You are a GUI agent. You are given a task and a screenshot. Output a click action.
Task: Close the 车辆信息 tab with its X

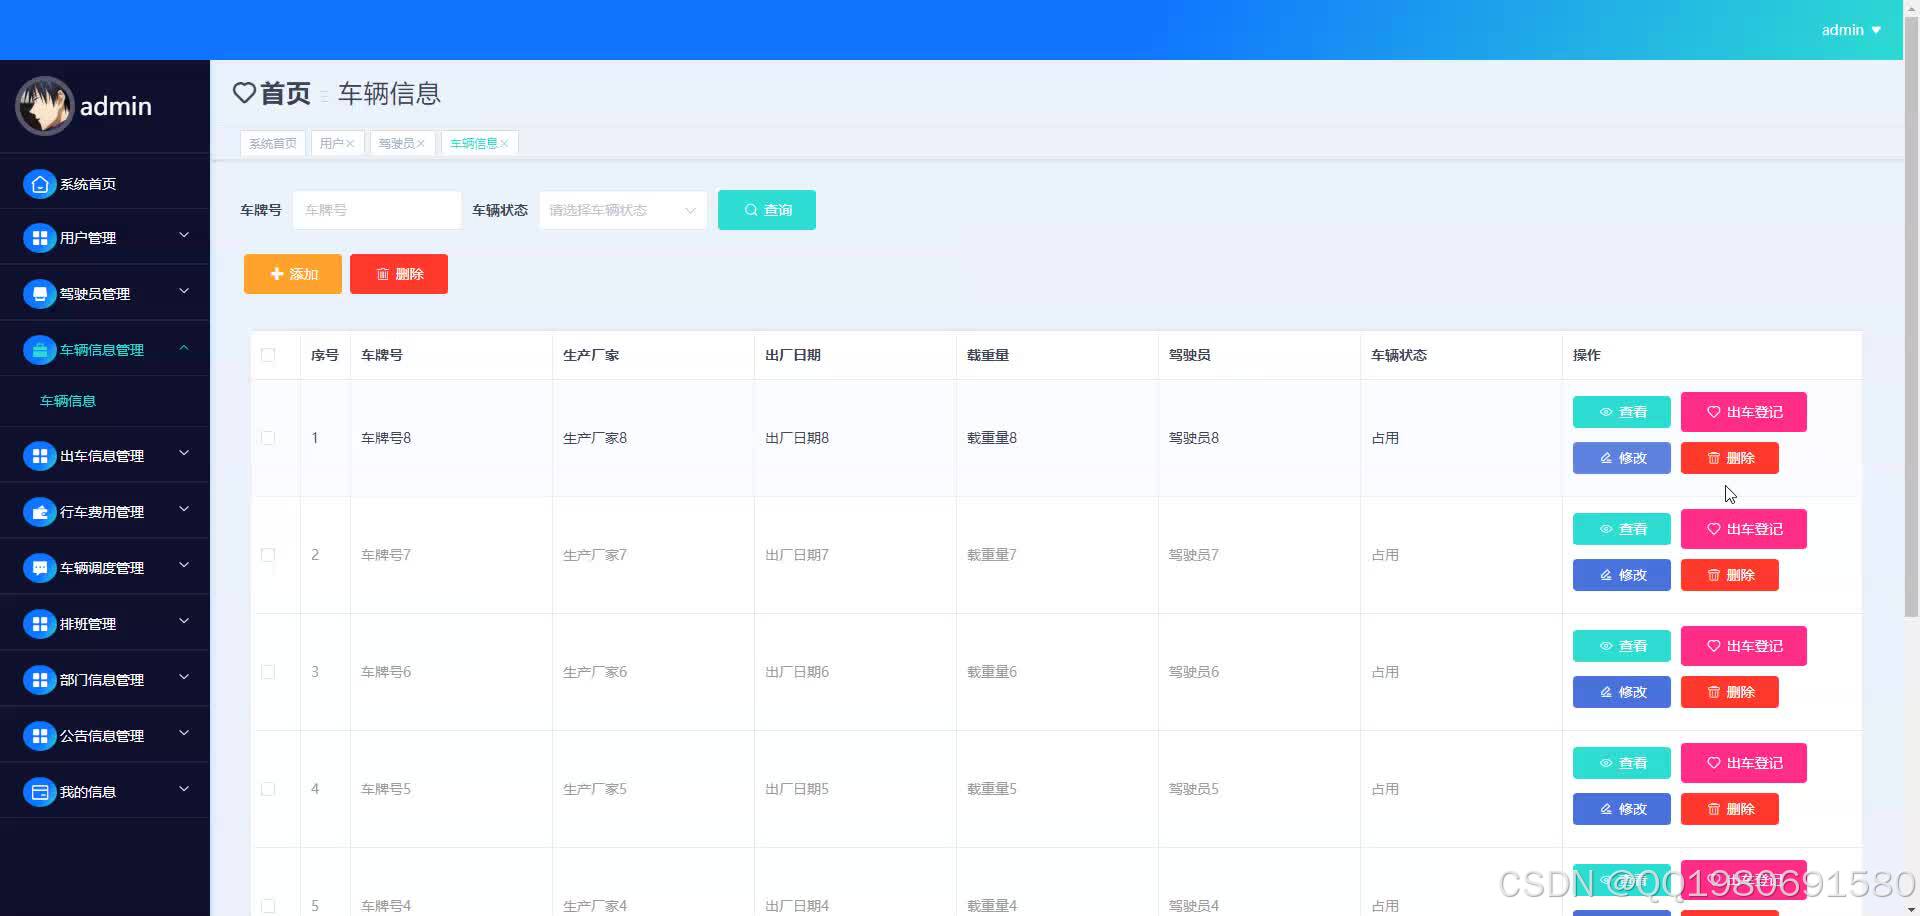tap(504, 144)
